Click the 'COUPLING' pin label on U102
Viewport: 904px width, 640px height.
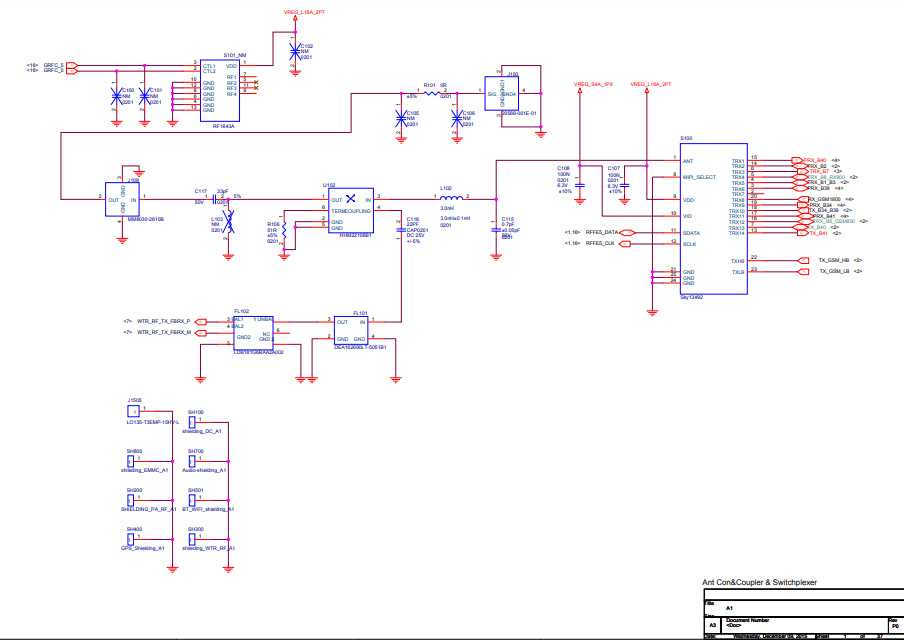pyautogui.click(x=357, y=211)
